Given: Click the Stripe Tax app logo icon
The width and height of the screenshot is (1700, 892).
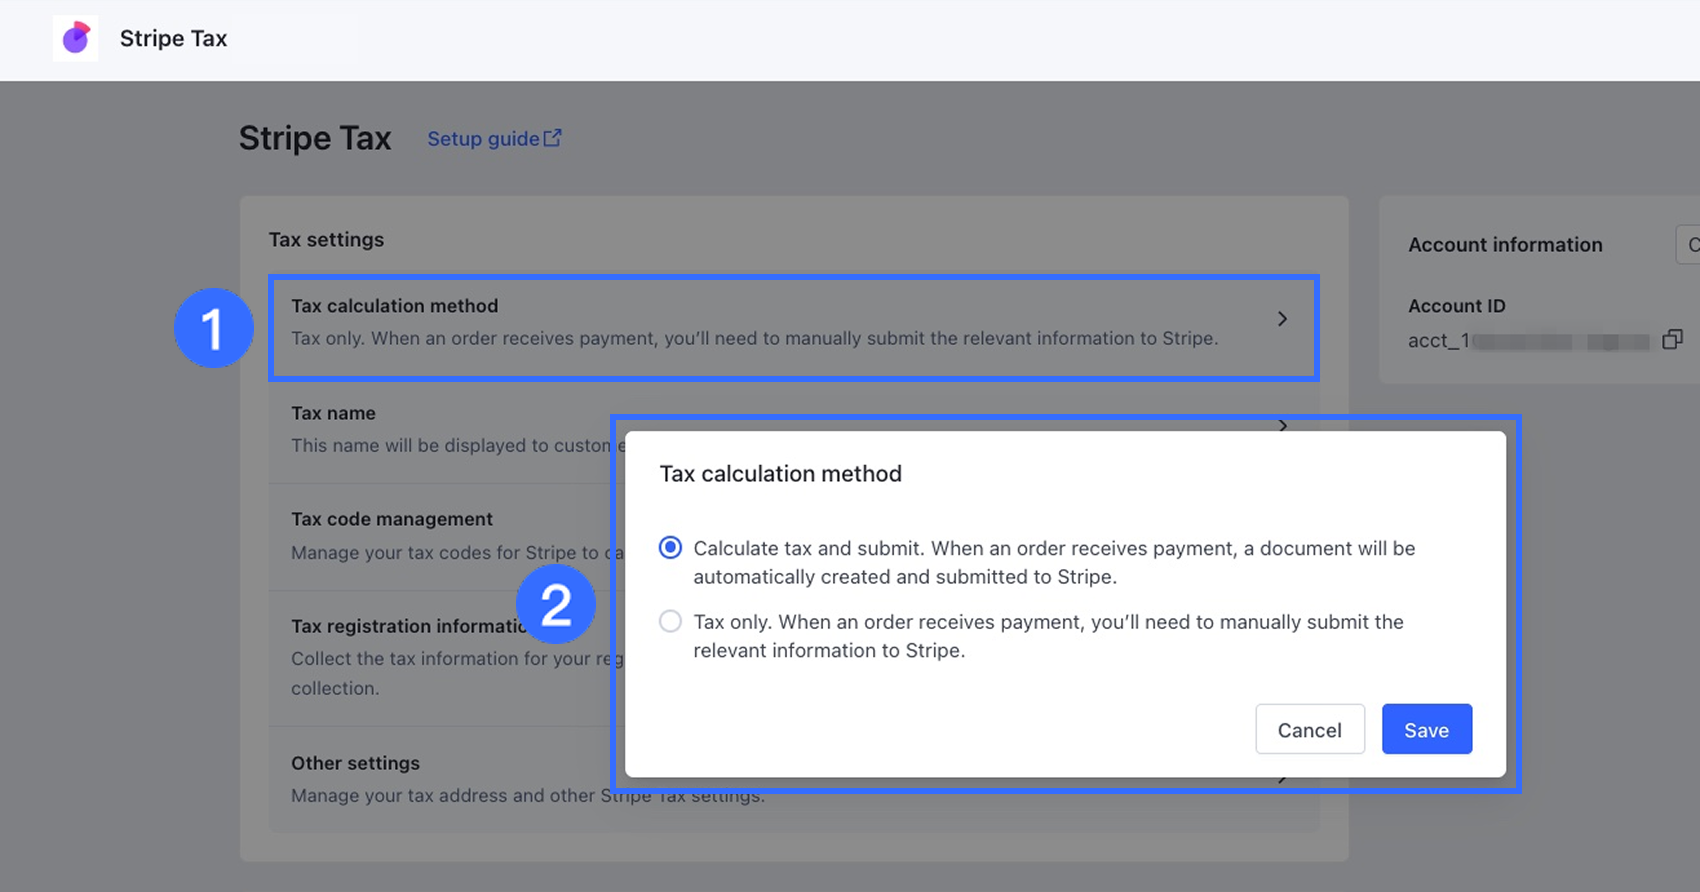Looking at the screenshot, I should [76, 39].
